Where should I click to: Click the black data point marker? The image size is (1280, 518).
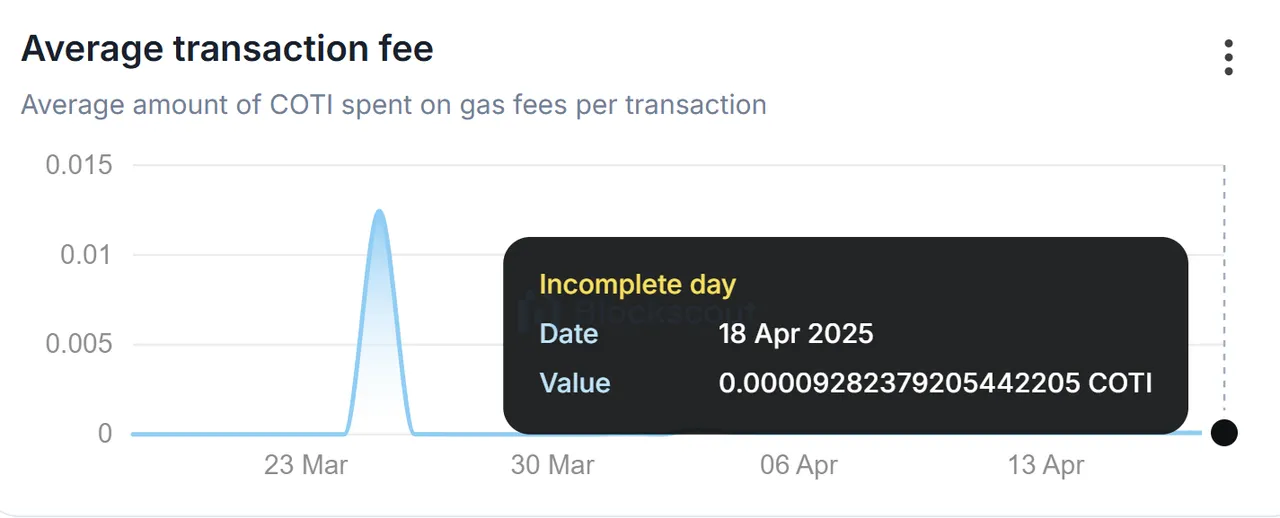[1224, 433]
